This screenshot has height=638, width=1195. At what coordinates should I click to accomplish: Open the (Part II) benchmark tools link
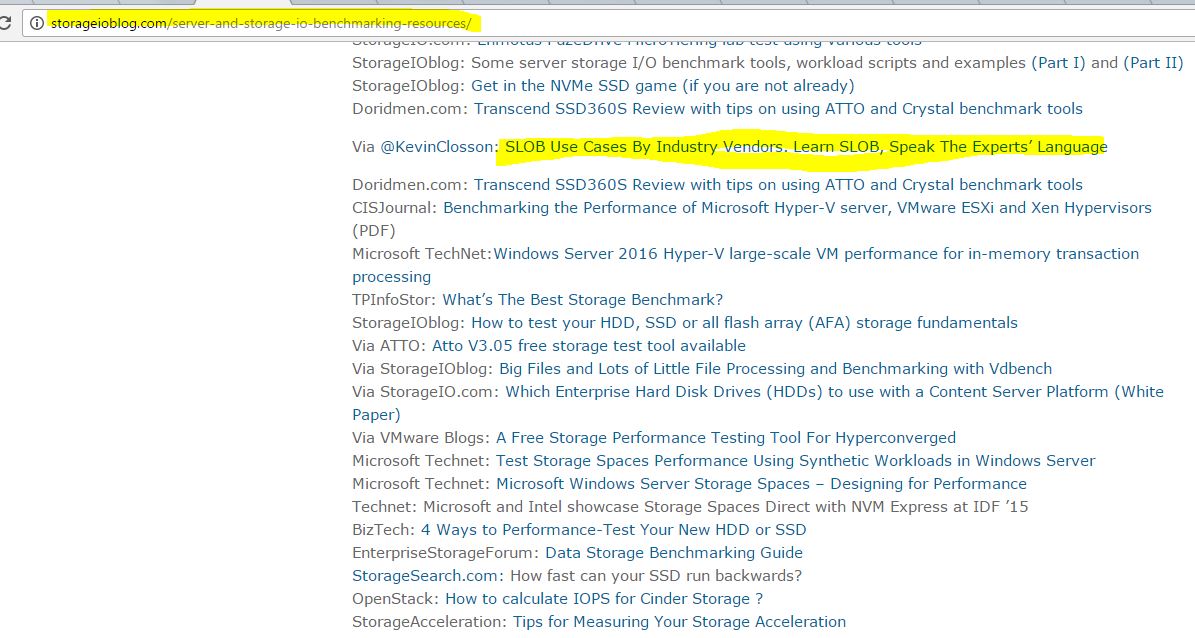(x=1153, y=62)
